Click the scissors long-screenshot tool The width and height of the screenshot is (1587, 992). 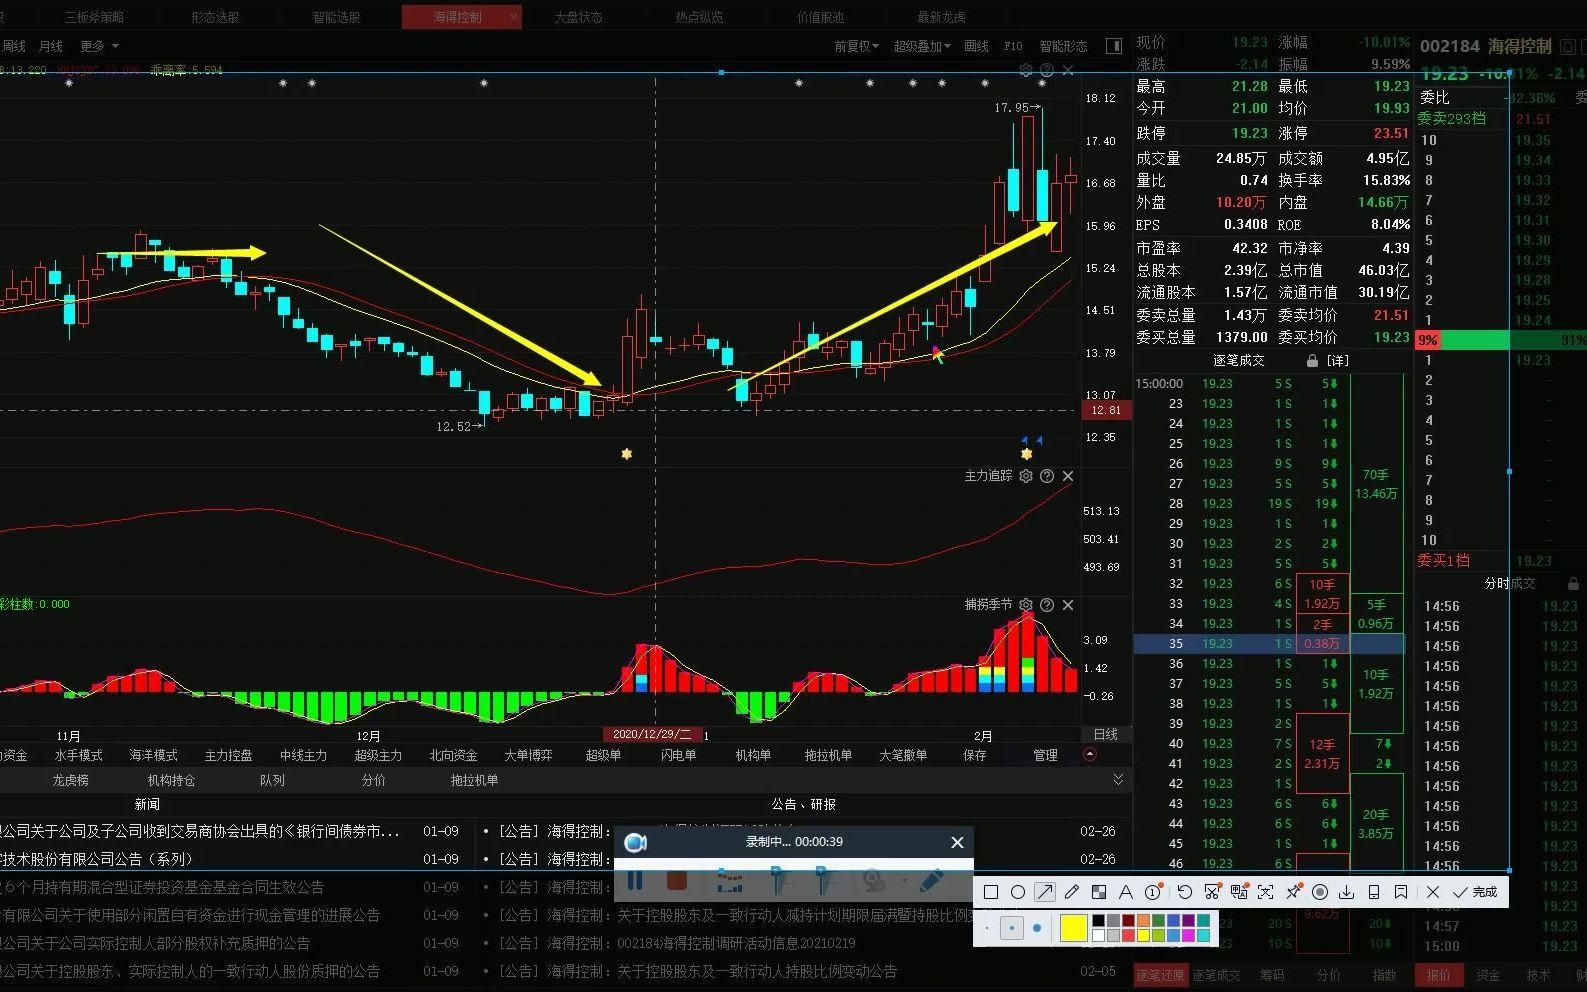click(x=1212, y=892)
